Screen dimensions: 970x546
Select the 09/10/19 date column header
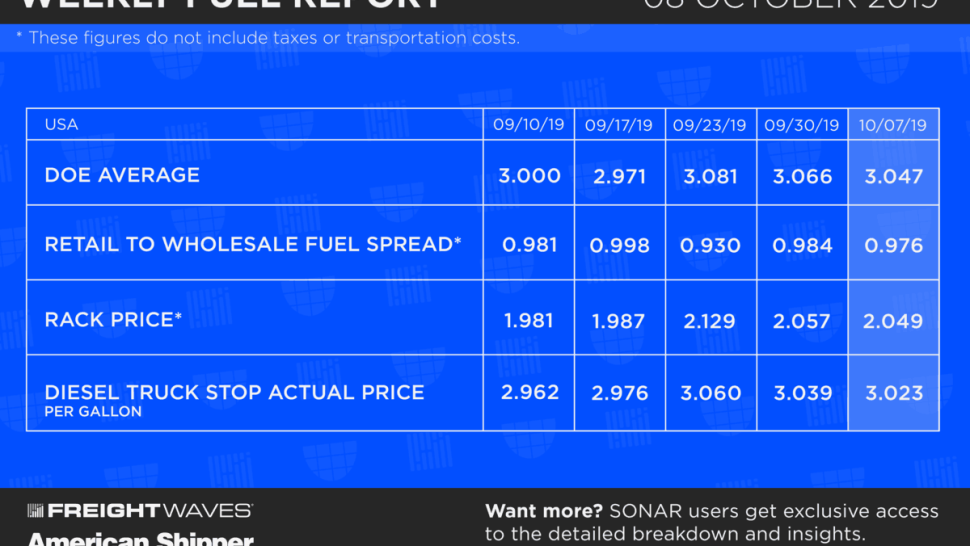(x=528, y=125)
